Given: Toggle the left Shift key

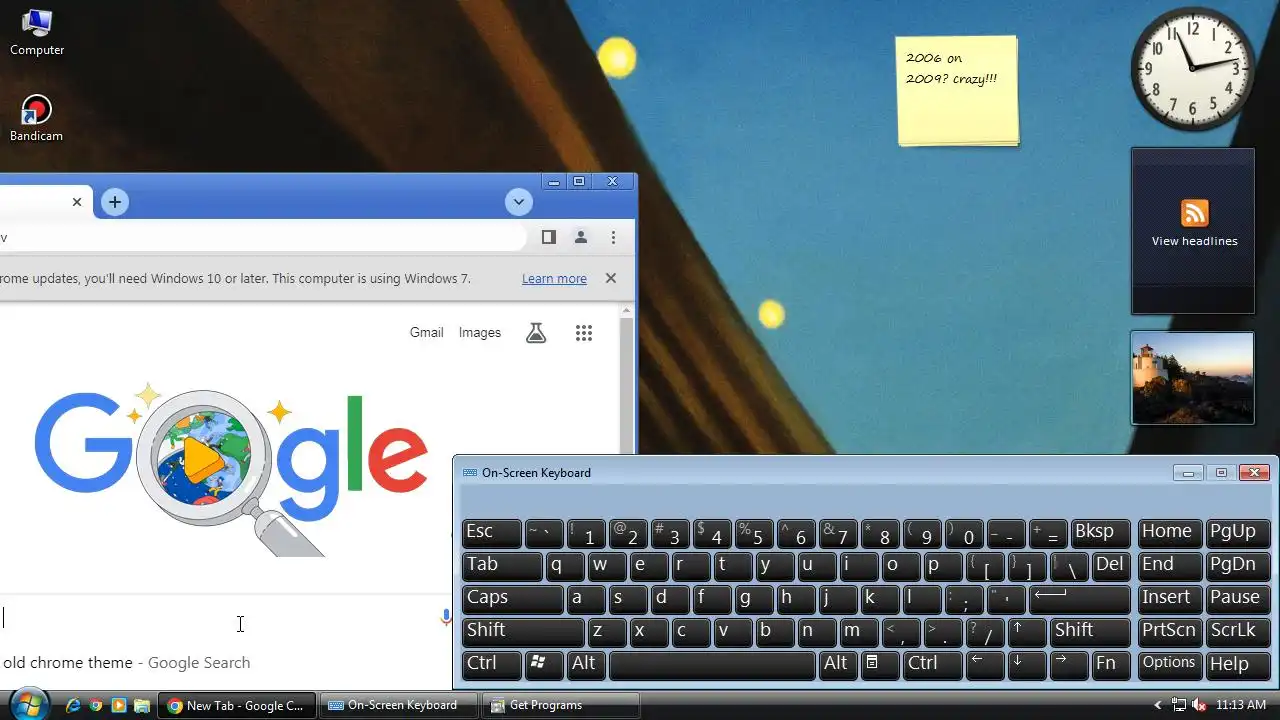Looking at the screenshot, I should (x=523, y=632).
